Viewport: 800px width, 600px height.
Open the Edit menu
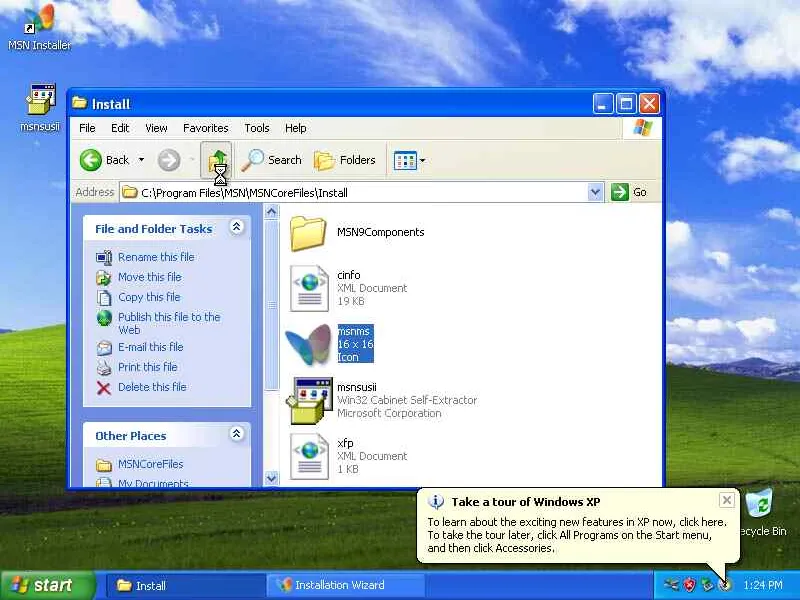pyautogui.click(x=120, y=128)
